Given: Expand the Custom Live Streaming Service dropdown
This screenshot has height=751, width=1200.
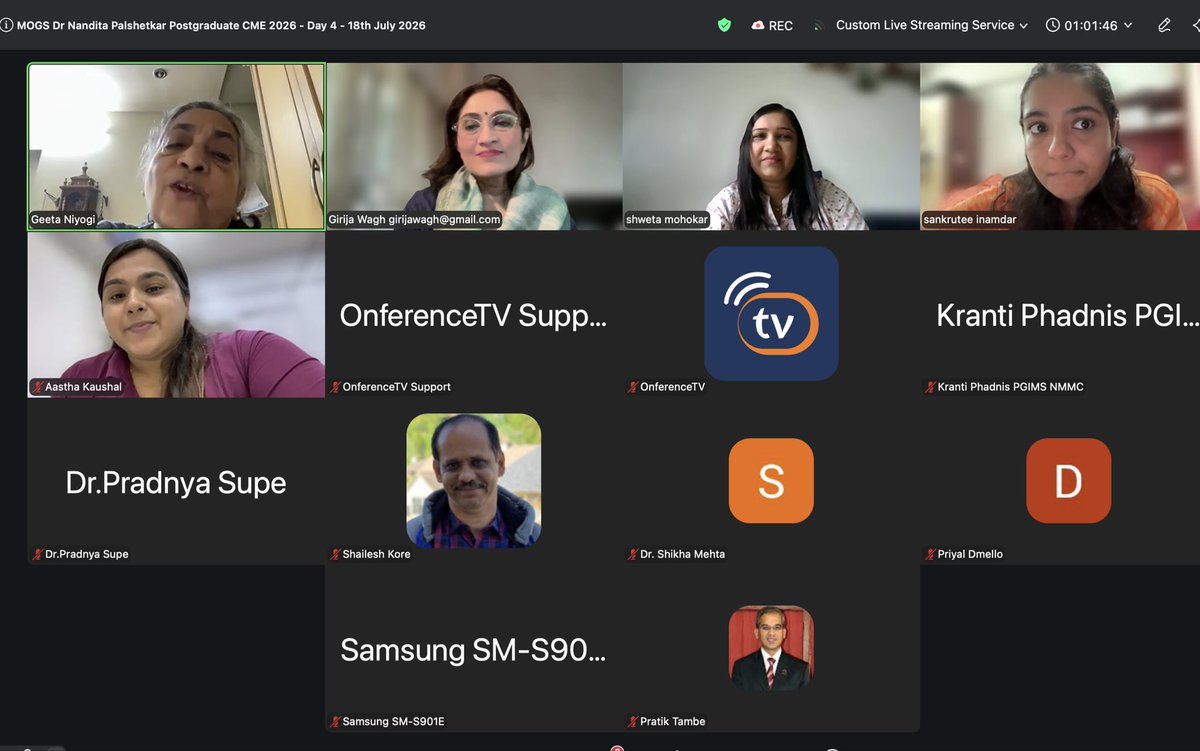Looking at the screenshot, I should pyautogui.click(x=932, y=25).
